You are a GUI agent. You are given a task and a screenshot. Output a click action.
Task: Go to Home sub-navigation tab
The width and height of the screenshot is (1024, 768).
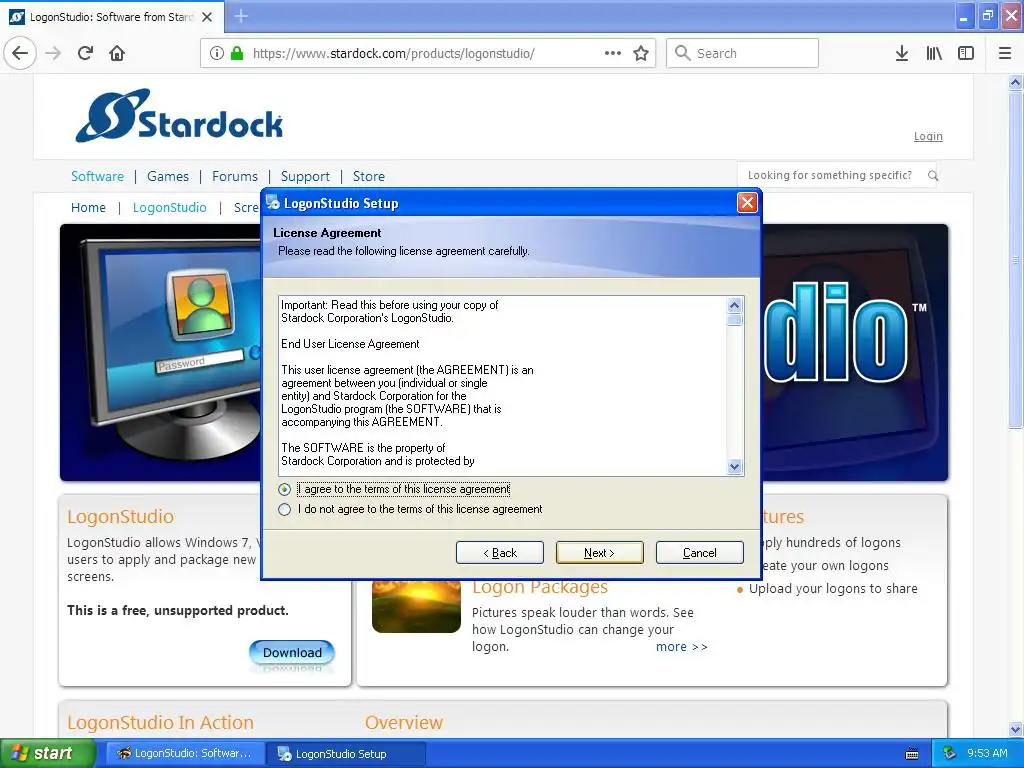[88, 208]
